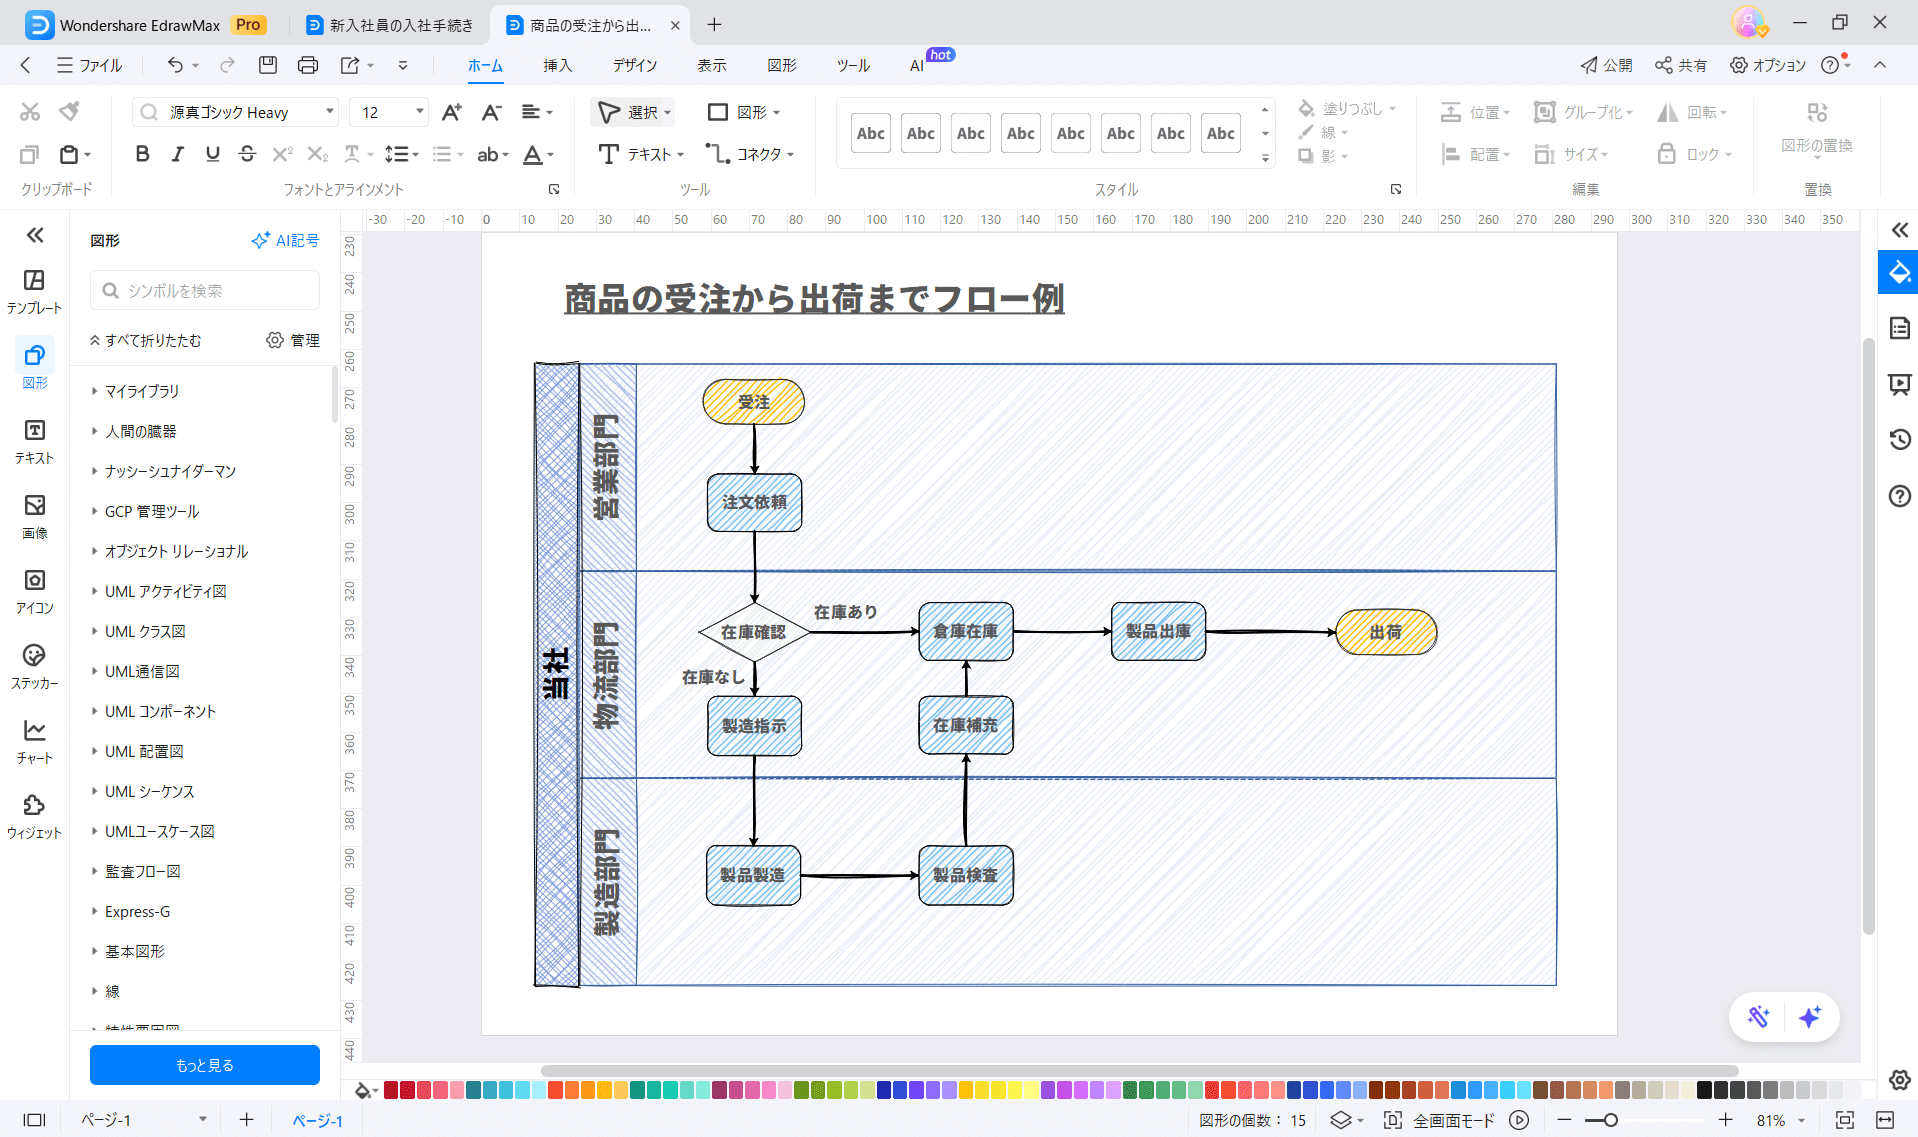Toggle the page list panel icon
Image resolution: width=1918 pixels, height=1137 pixels.
click(x=34, y=1120)
